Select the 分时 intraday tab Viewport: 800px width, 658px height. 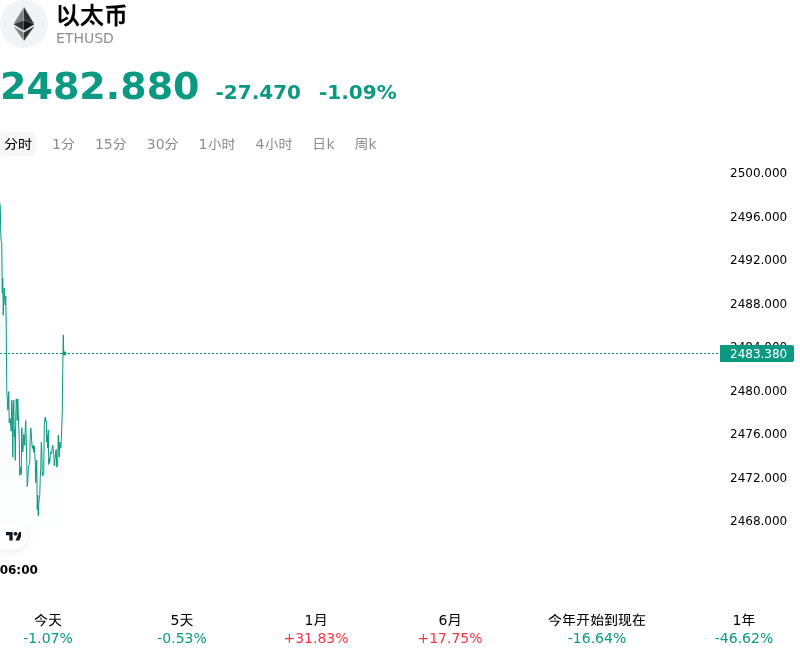coord(18,144)
